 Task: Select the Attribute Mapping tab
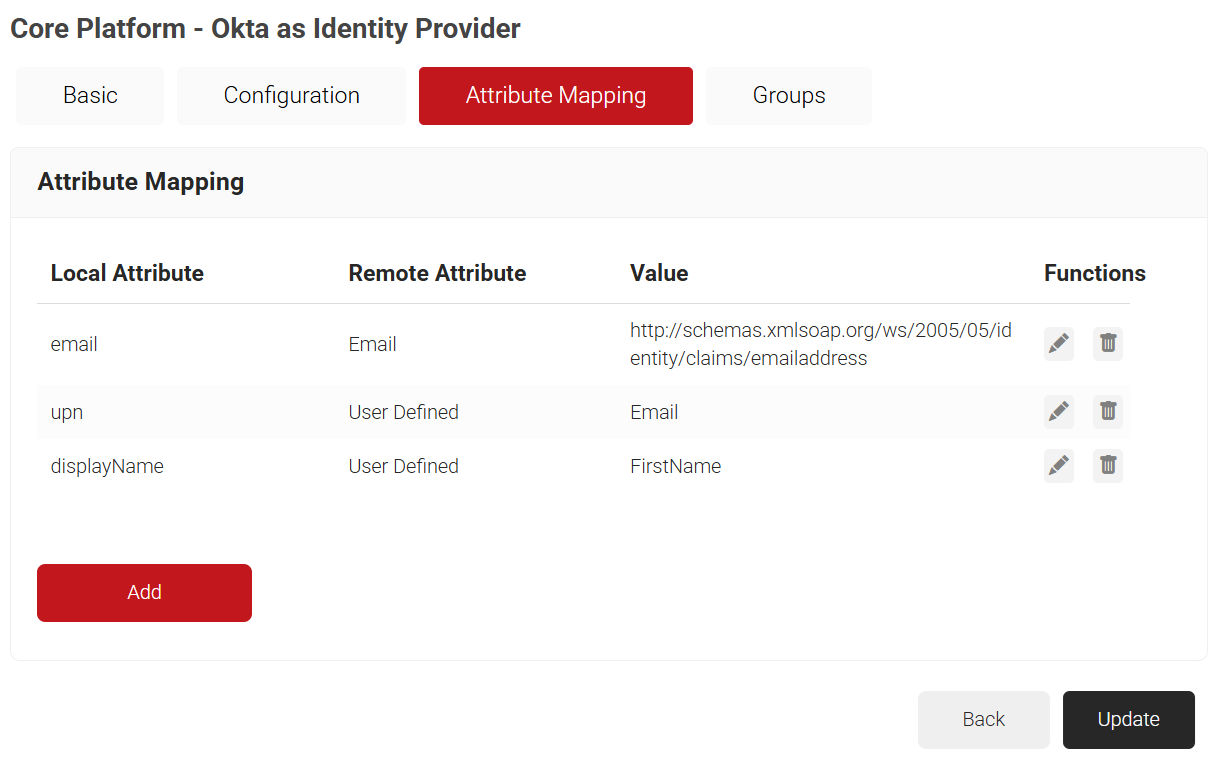pos(555,96)
